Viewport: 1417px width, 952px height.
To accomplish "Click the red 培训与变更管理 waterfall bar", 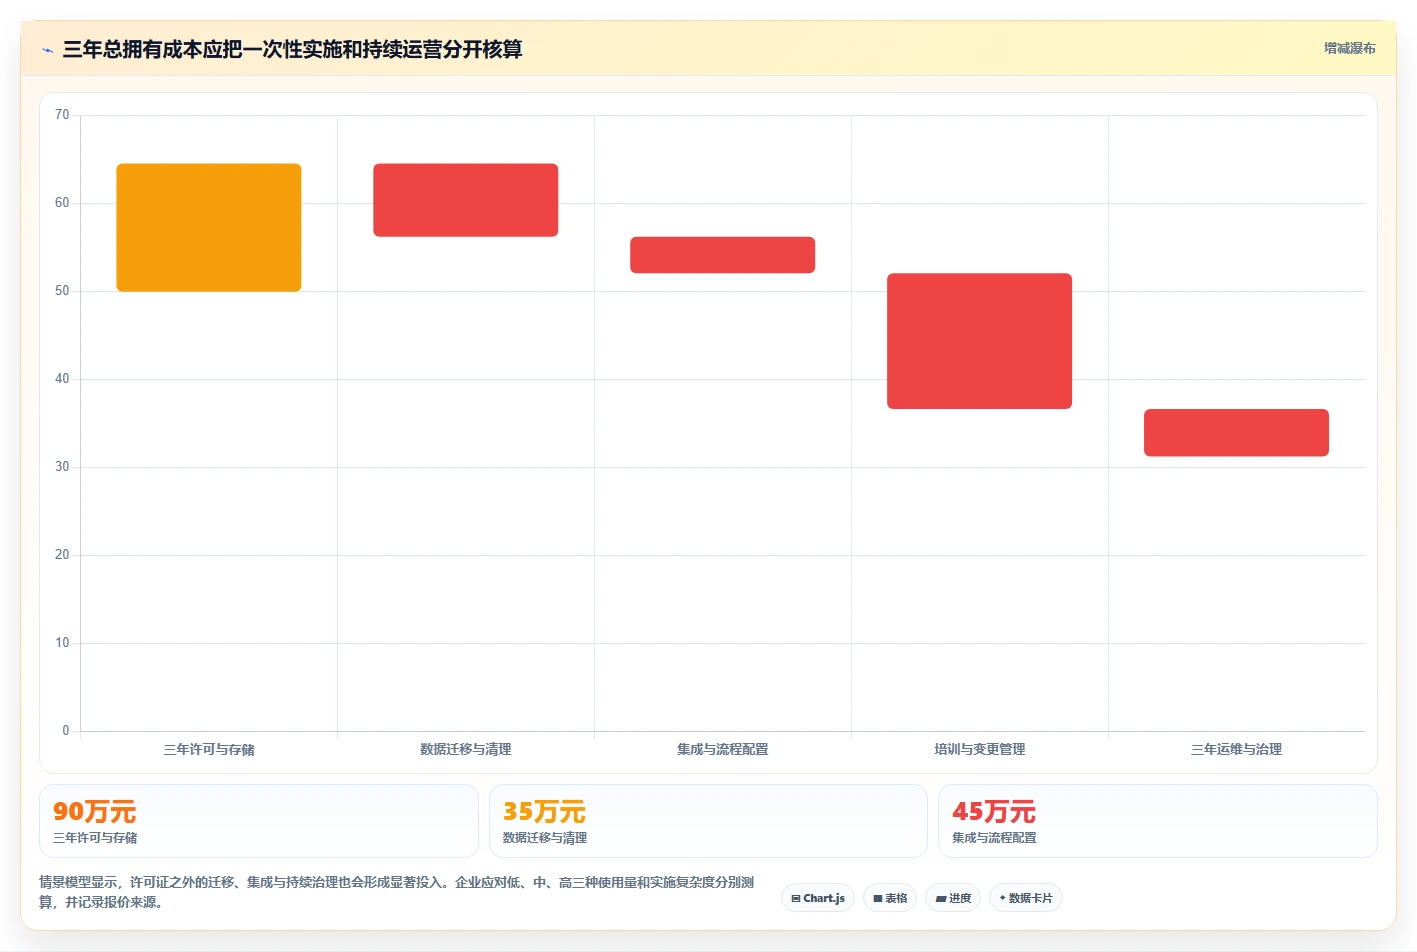I will pyautogui.click(x=980, y=341).
